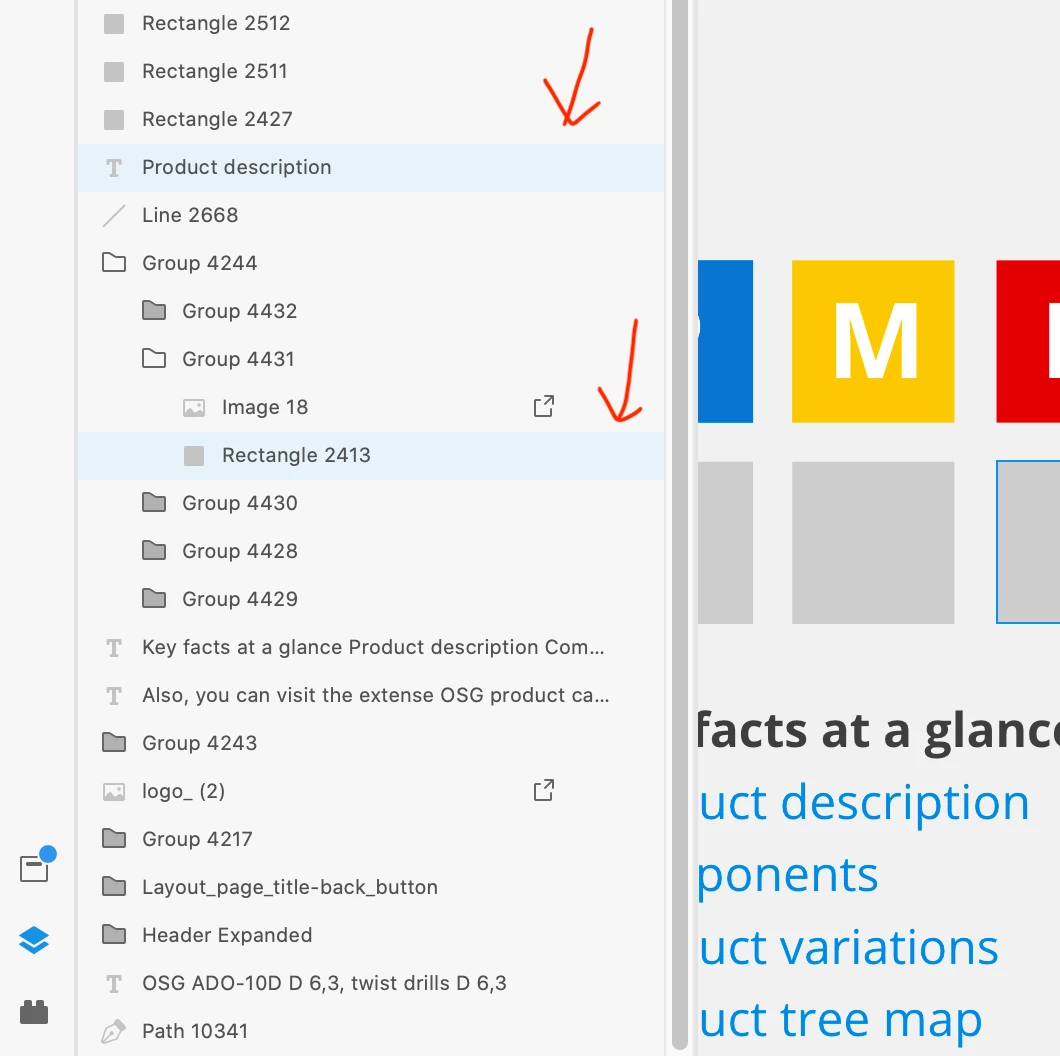Open the Layers panel icon in sidebar

pos(34,940)
